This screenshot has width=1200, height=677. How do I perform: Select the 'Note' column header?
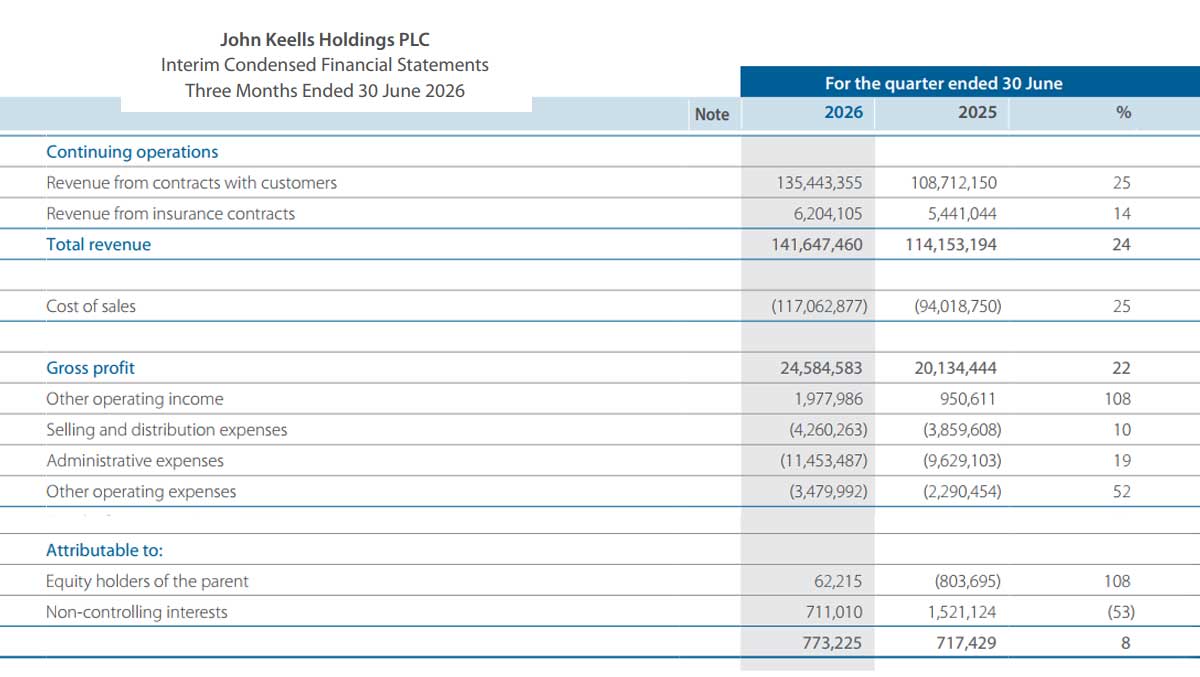(x=712, y=114)
